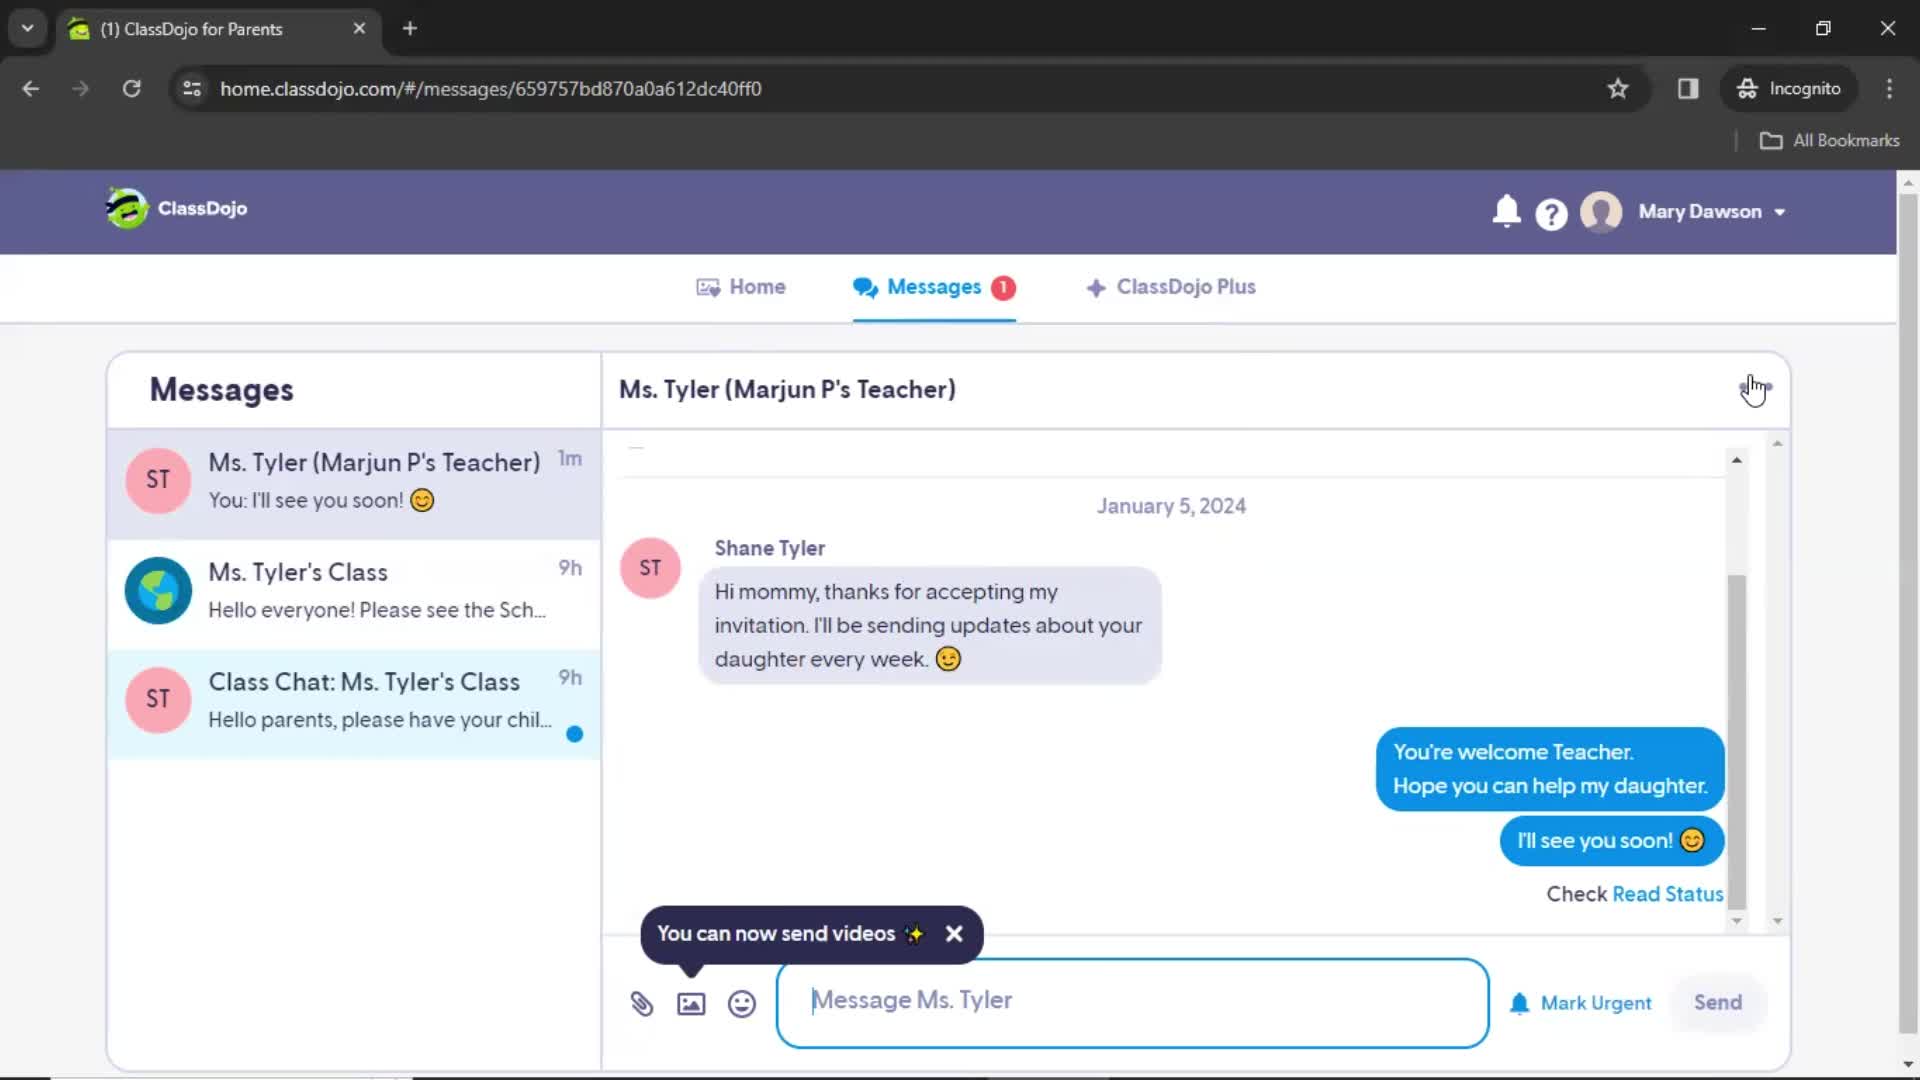Image resolution: width=1920 pixels, height=1080 pixels.
Task: Click the Read Status link
Action: [1667, 894]
